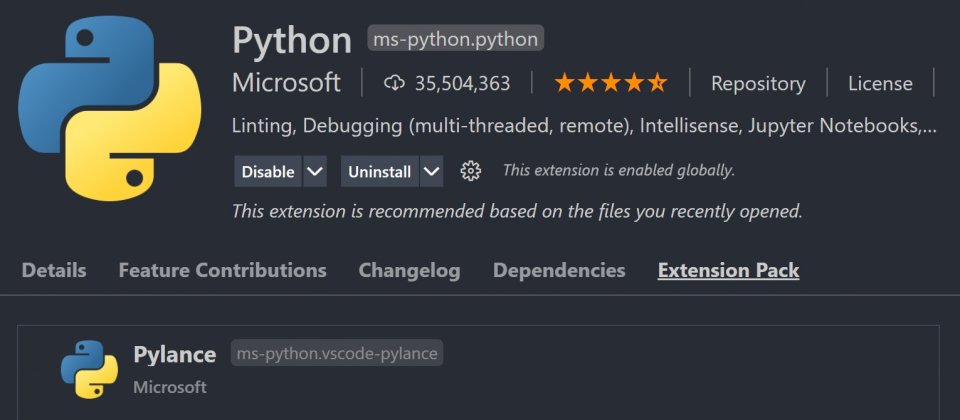The height and width of the screenshot is (420, 960).
Task: Open the Pylance extension title
Action: (x=174, y=354)
